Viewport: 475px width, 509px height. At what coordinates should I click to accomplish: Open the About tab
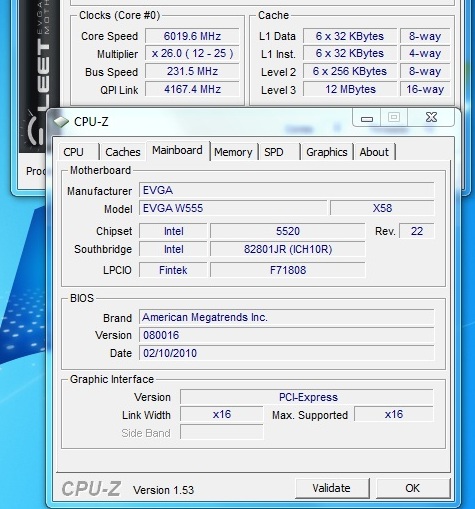coord(374,152)
